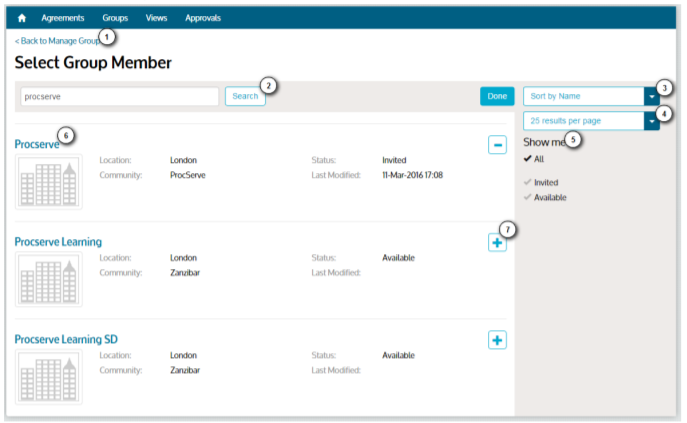Click the Procserve Learning building image

(x=49, y=278)
